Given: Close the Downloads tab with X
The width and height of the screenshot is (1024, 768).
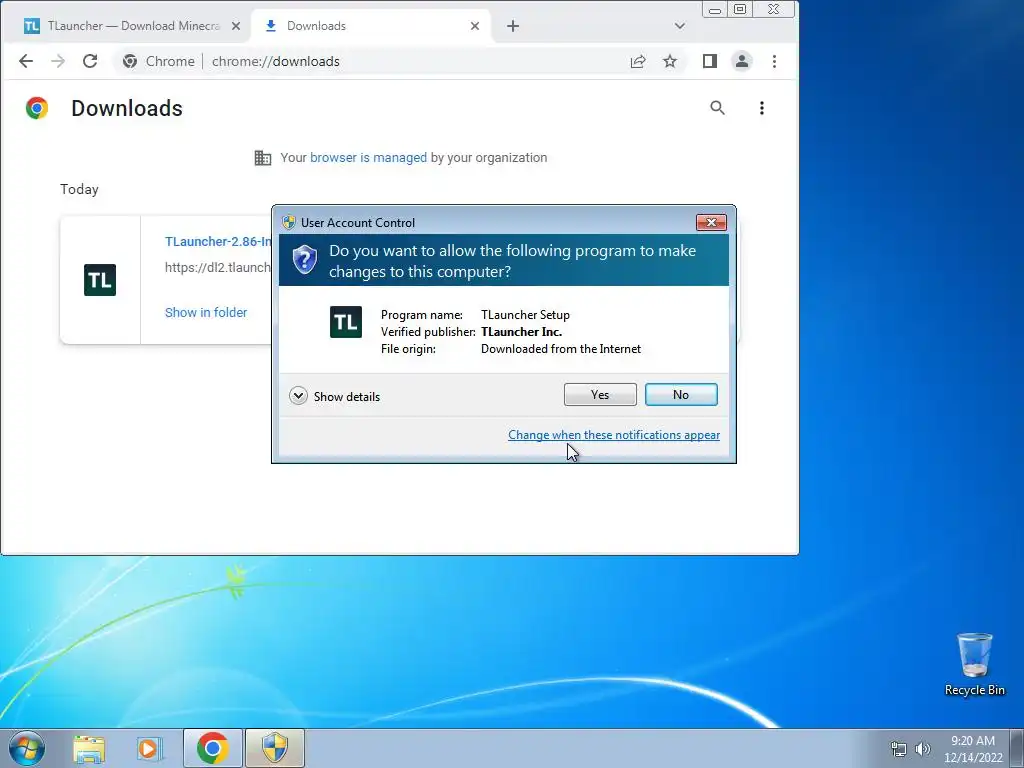Looking at the screenshot, I should point(475,26).
